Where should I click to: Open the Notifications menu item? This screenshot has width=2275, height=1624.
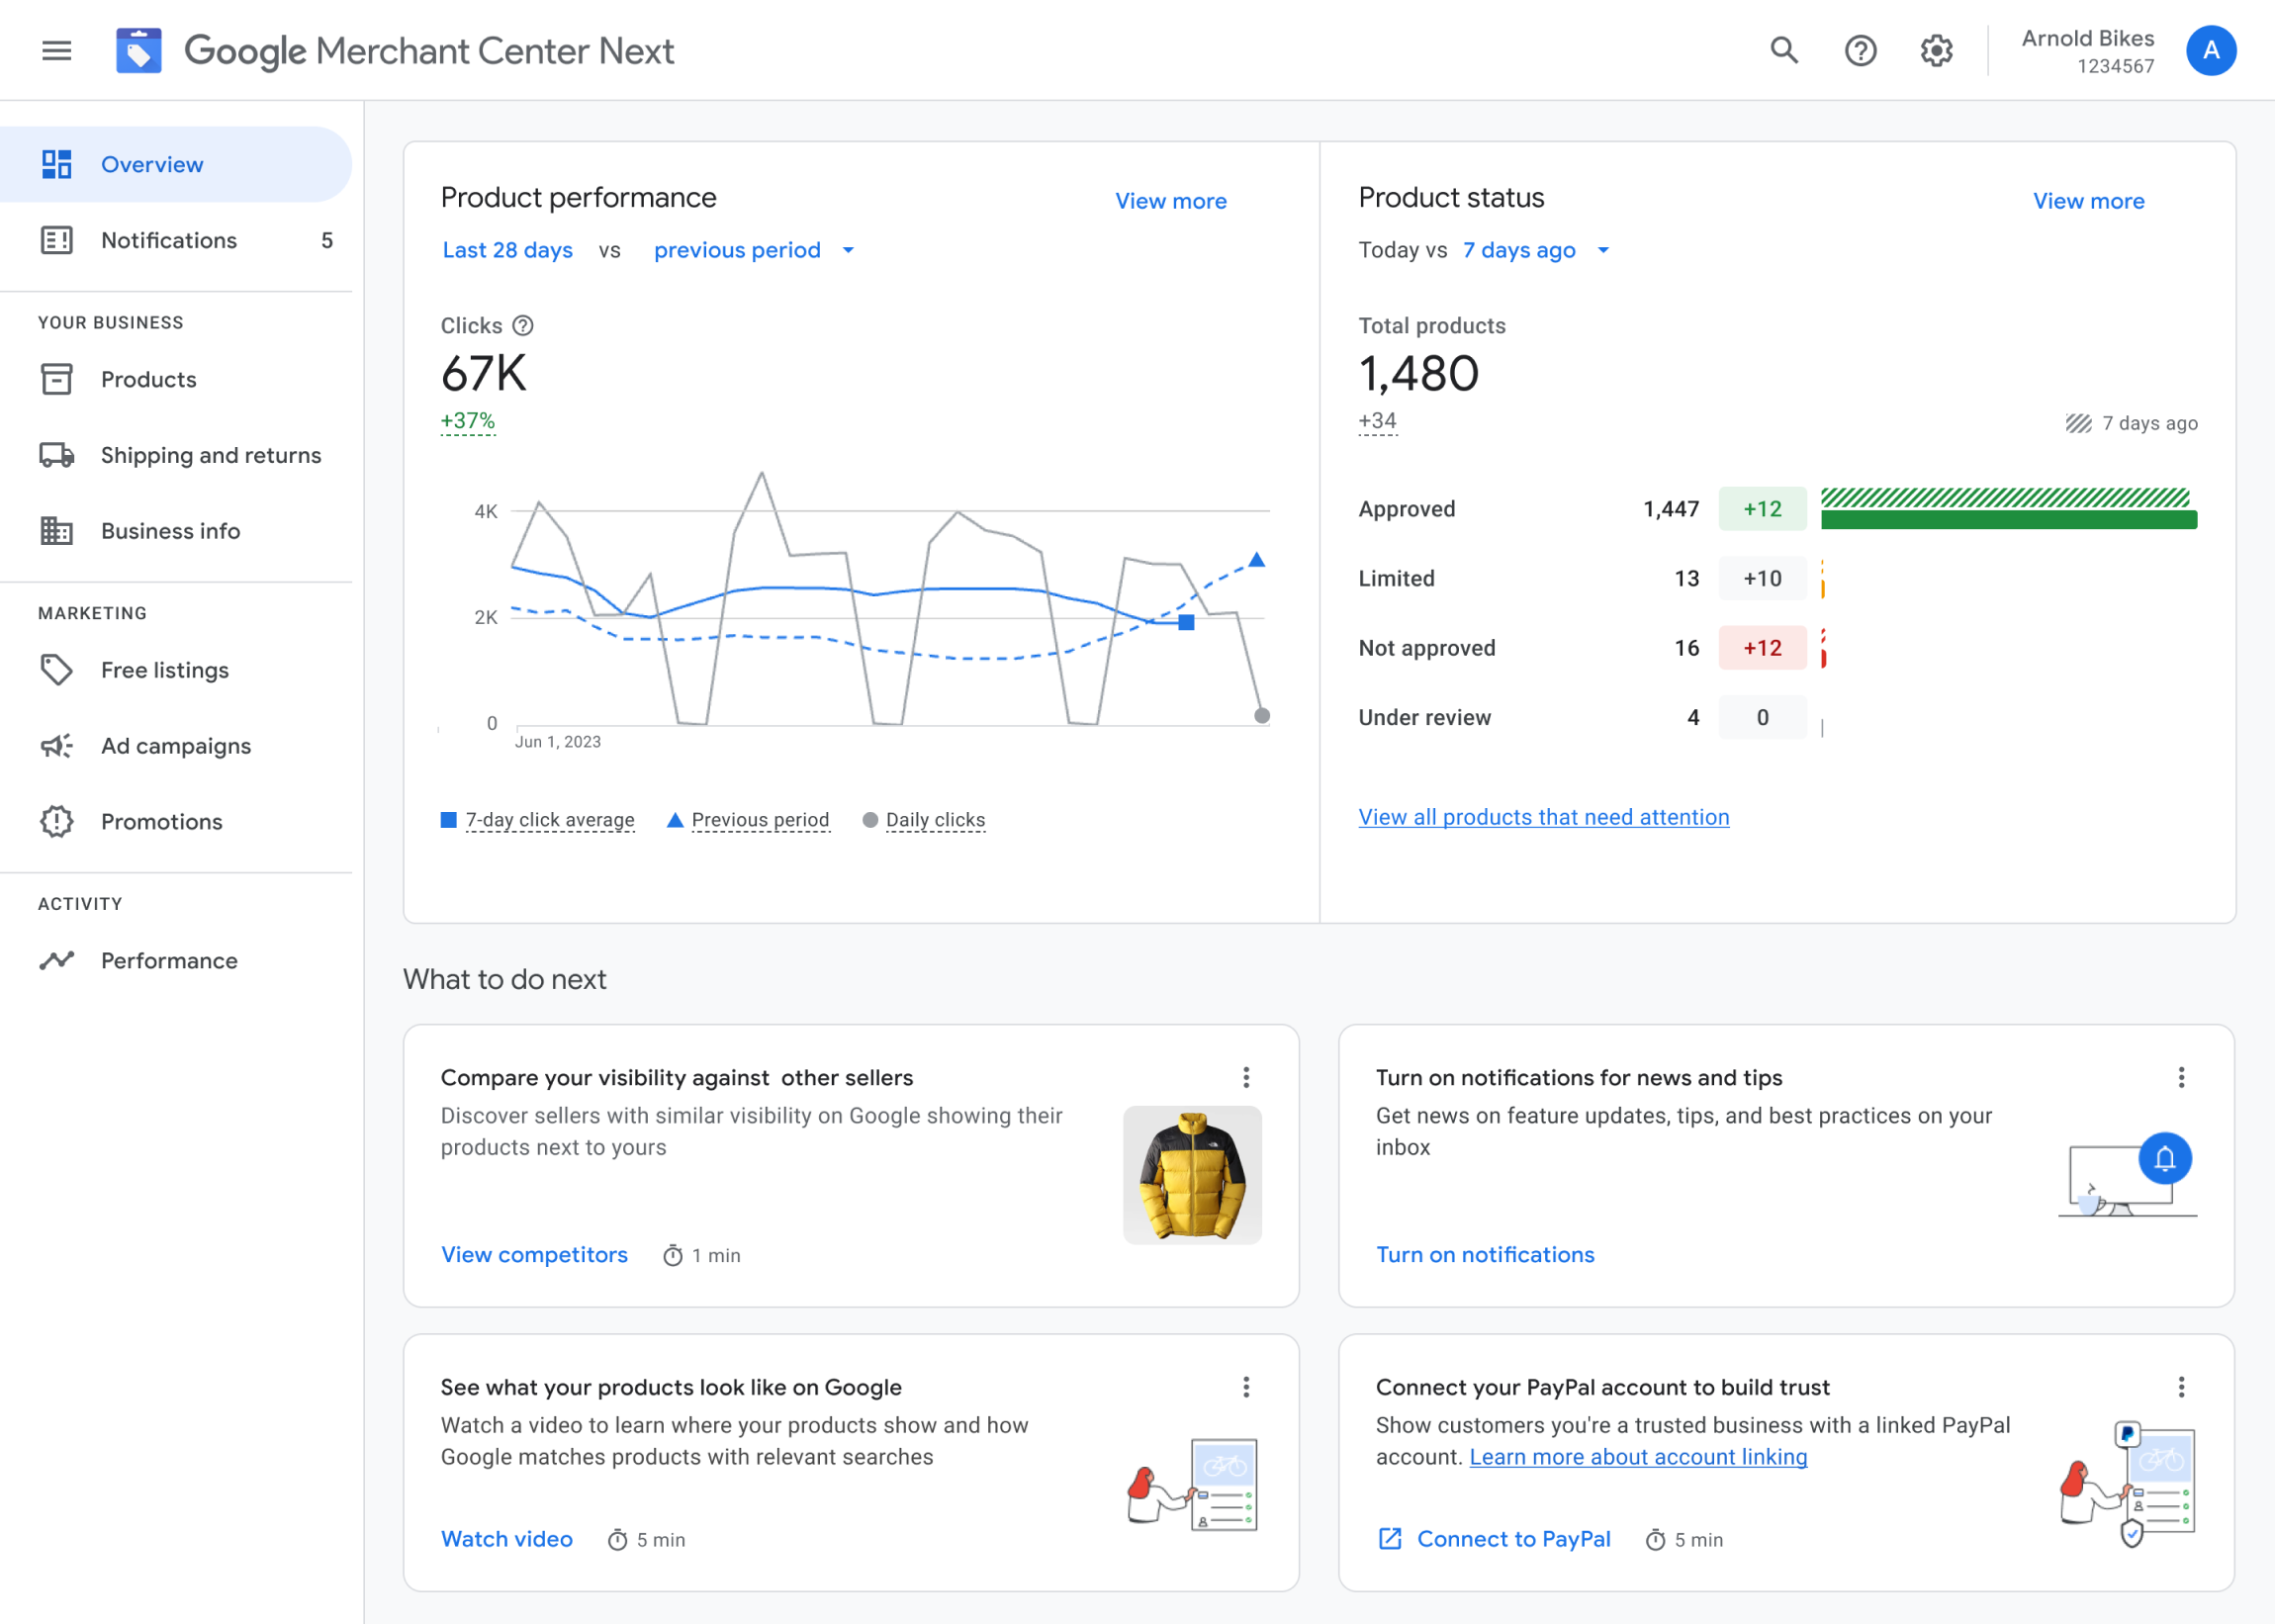coord(176,240)
